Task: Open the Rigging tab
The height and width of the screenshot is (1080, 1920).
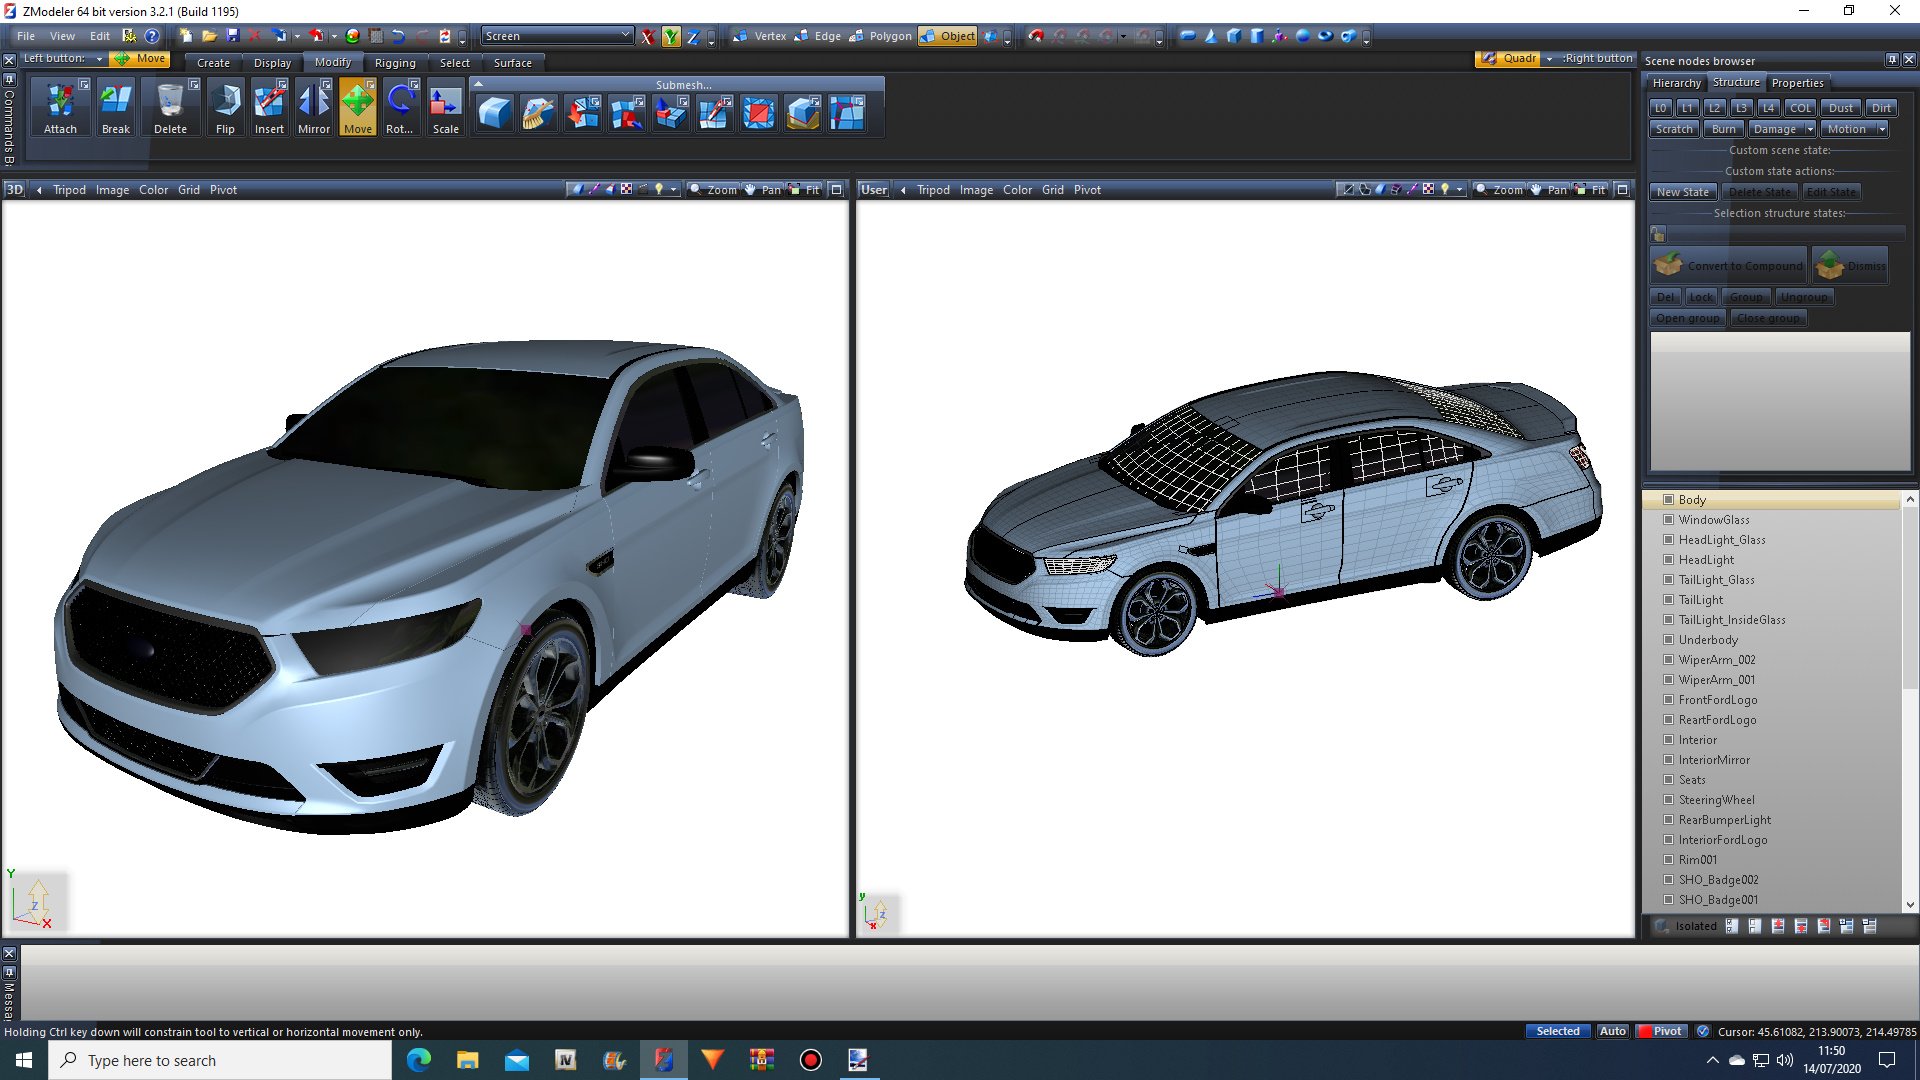Action: click(395, 63)
